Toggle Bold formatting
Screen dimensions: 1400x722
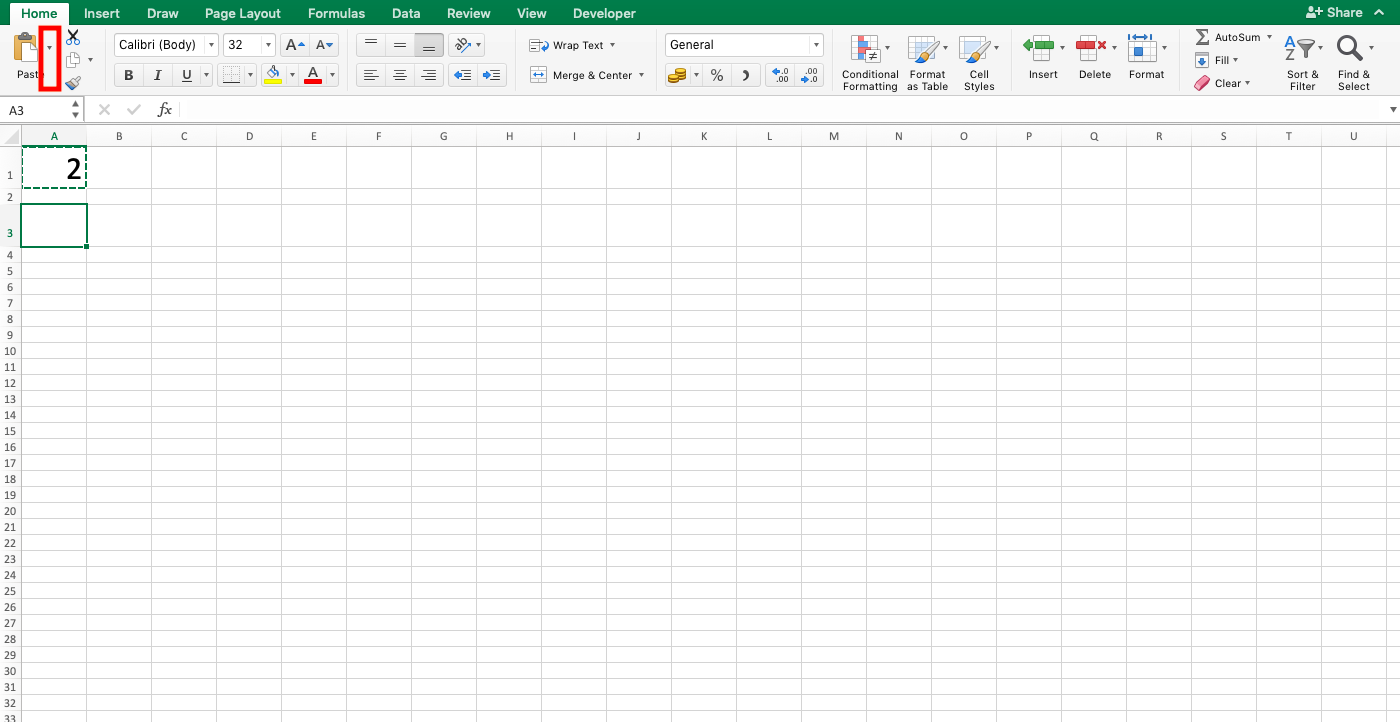pos(129,75)
